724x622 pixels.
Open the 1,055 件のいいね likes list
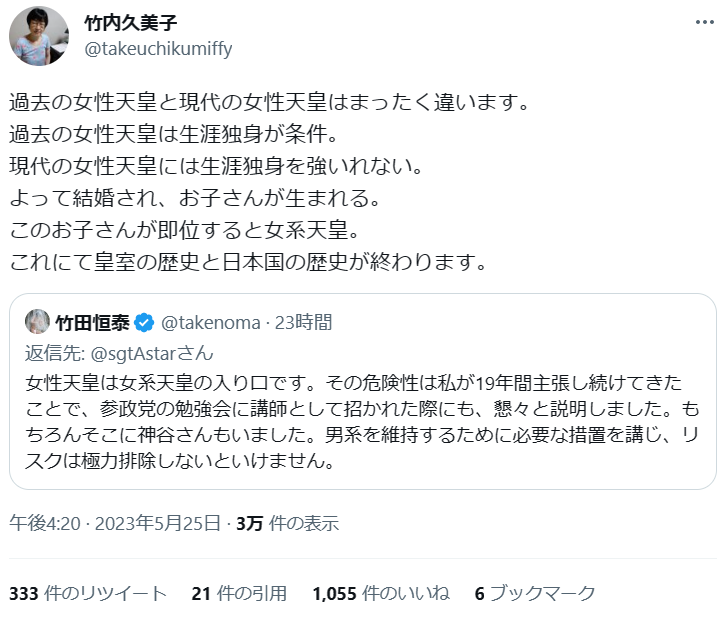tap(380, 593)
